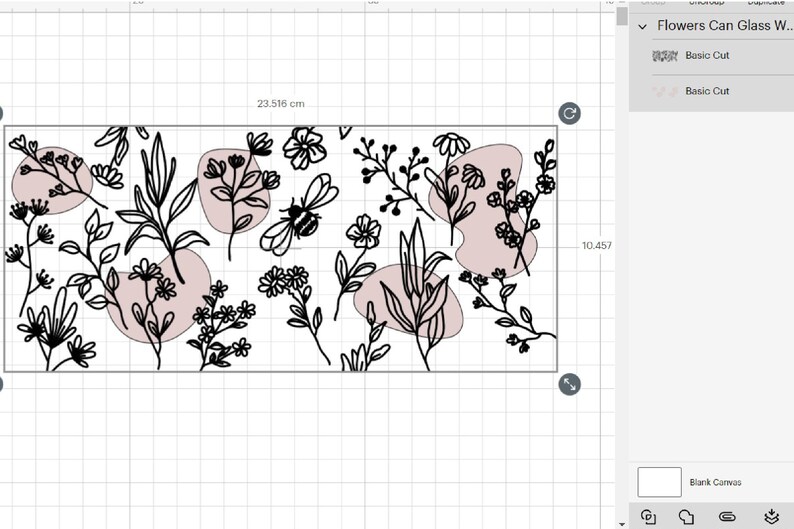794x529 pixels.
Task: Click the scrollbar down arrow
Action: pyautogui.click(x=622, y=524)
